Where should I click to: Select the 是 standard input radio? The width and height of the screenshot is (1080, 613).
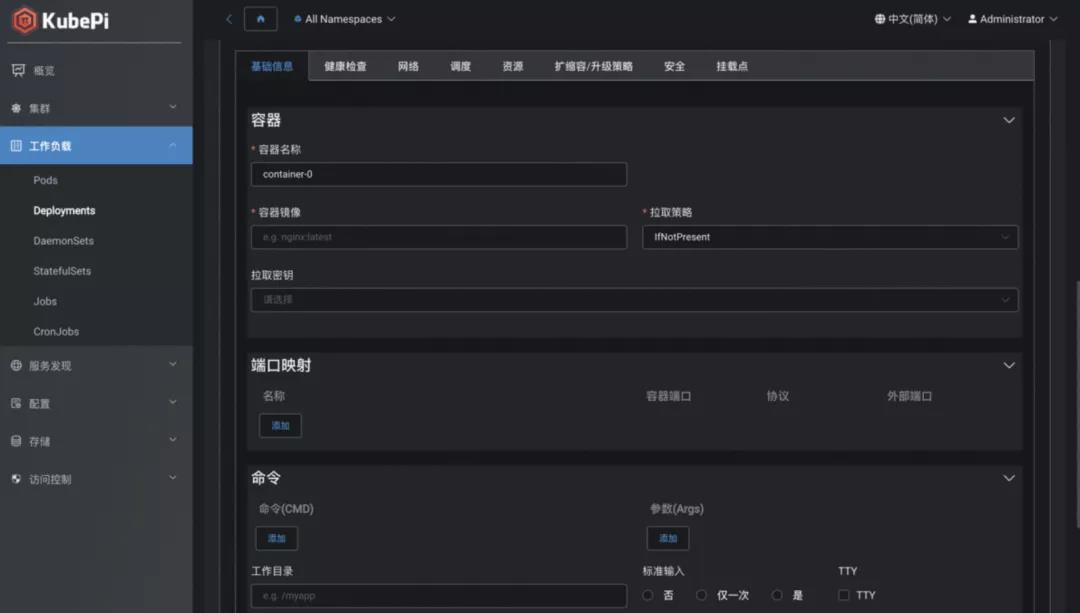(777, 595)
